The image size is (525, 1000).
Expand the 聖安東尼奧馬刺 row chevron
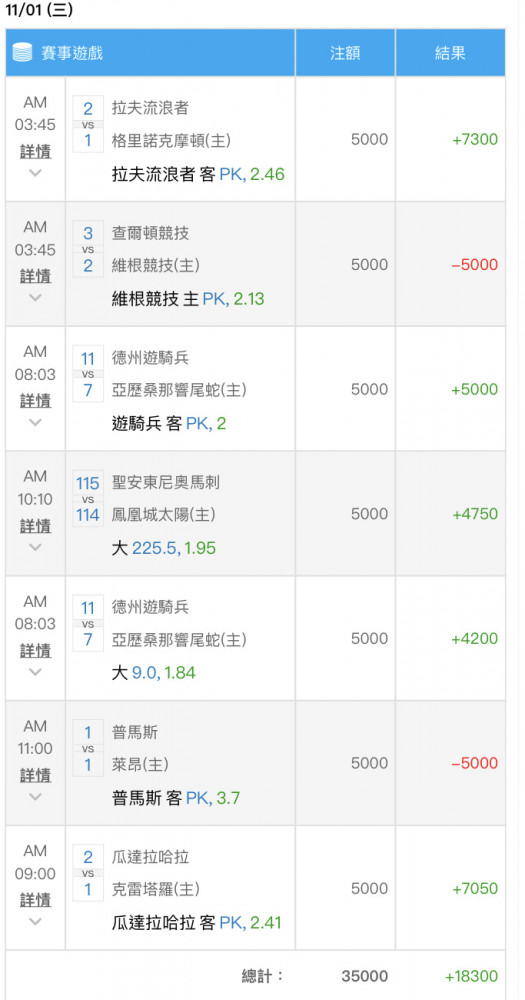click(36, 547)
